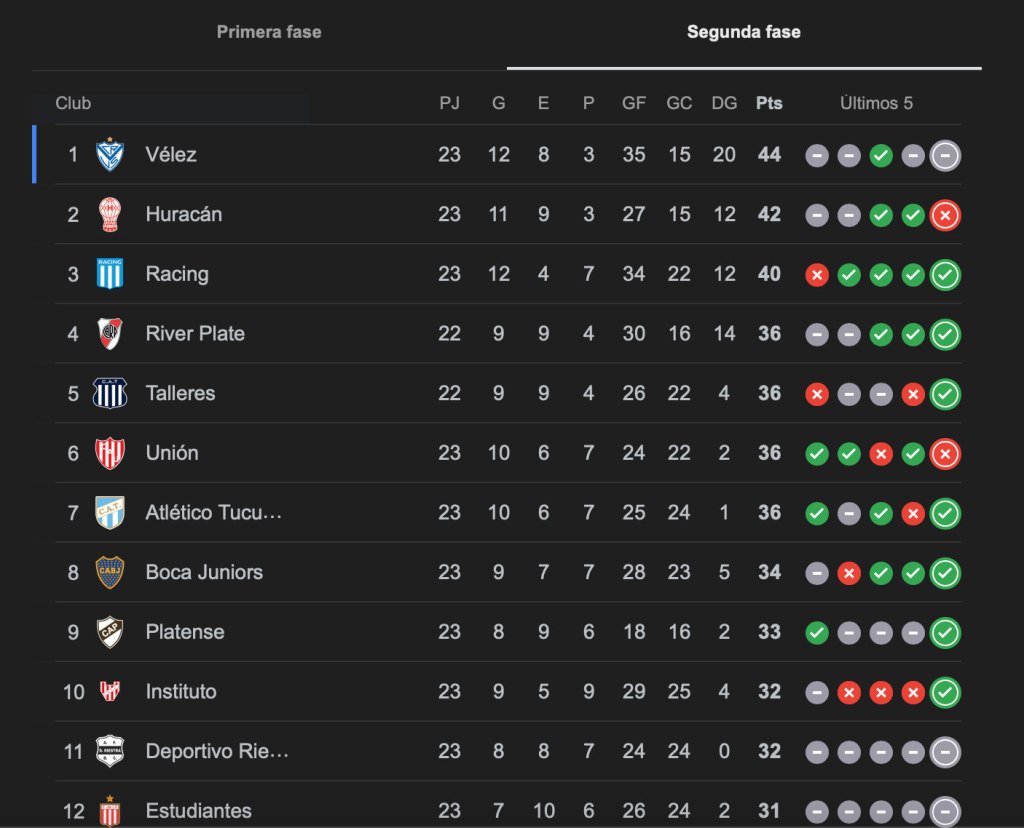Click Racing's most recent win indicator
The image size is (1024, 828).
pyautogui.click(x=945, y=274)
